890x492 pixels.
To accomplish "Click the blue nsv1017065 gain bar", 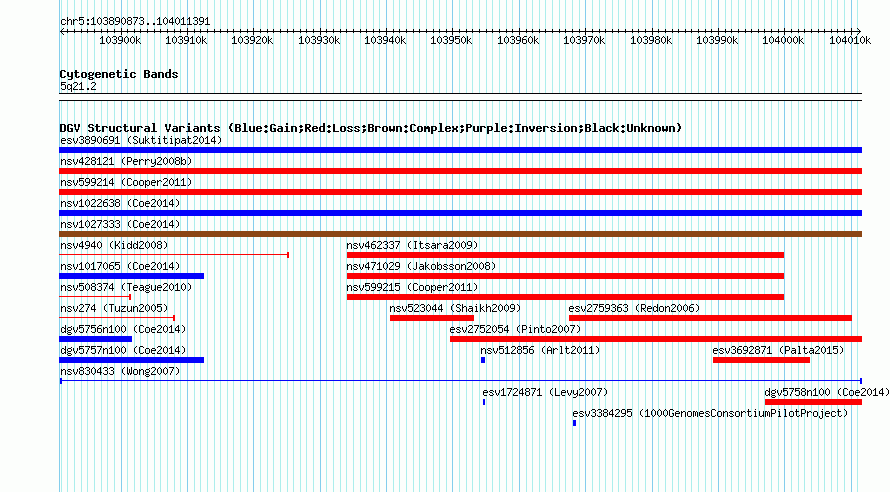I will (132, 276).
